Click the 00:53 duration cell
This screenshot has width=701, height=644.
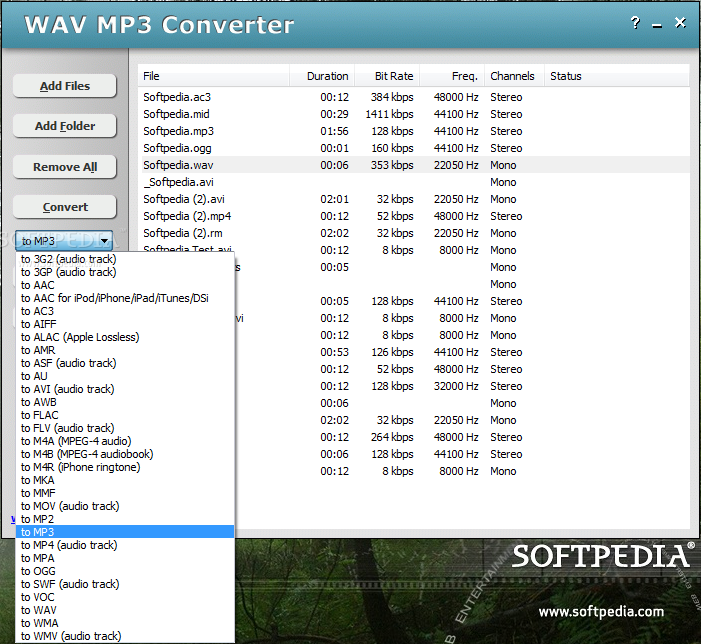(x=334, y=352)
